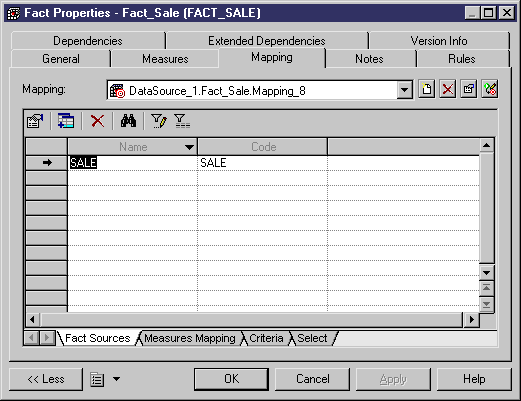This screenshot has width=521, height=401.
Task: Collapse the dialog with the << Less button
Action: 46,379
